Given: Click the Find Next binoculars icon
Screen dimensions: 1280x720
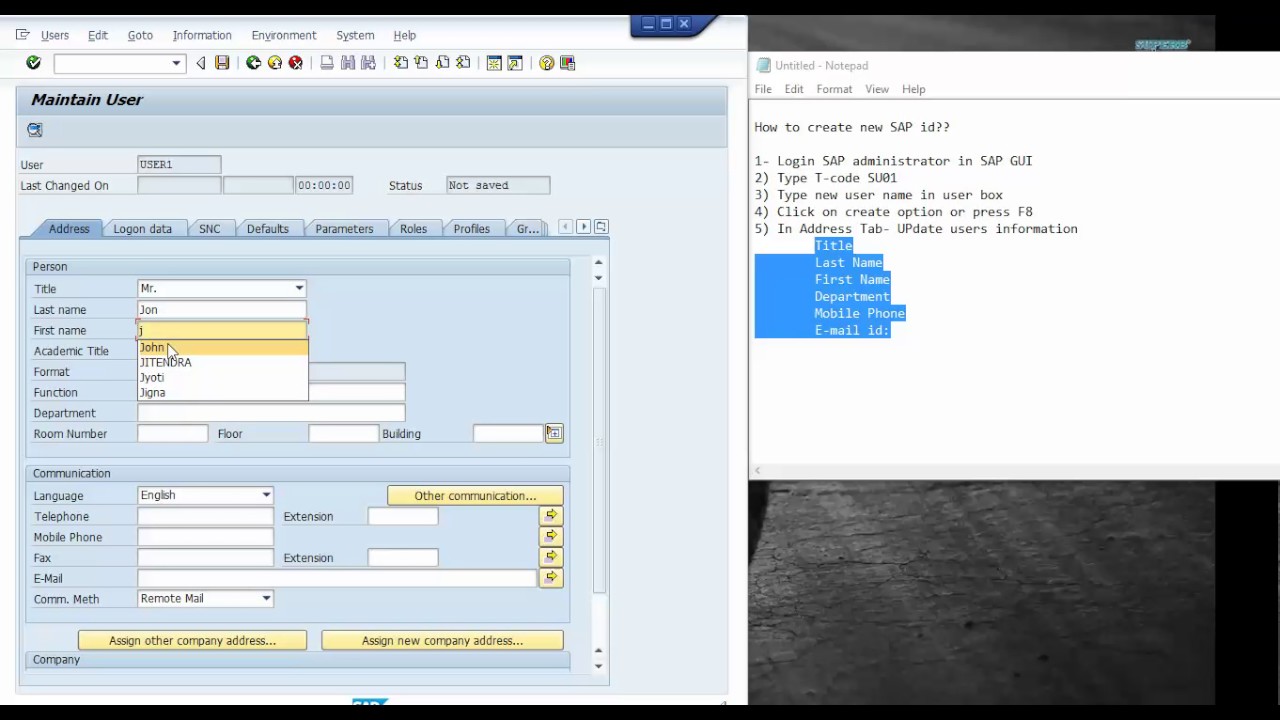Looking at the screenshot, I should [368, 63].
